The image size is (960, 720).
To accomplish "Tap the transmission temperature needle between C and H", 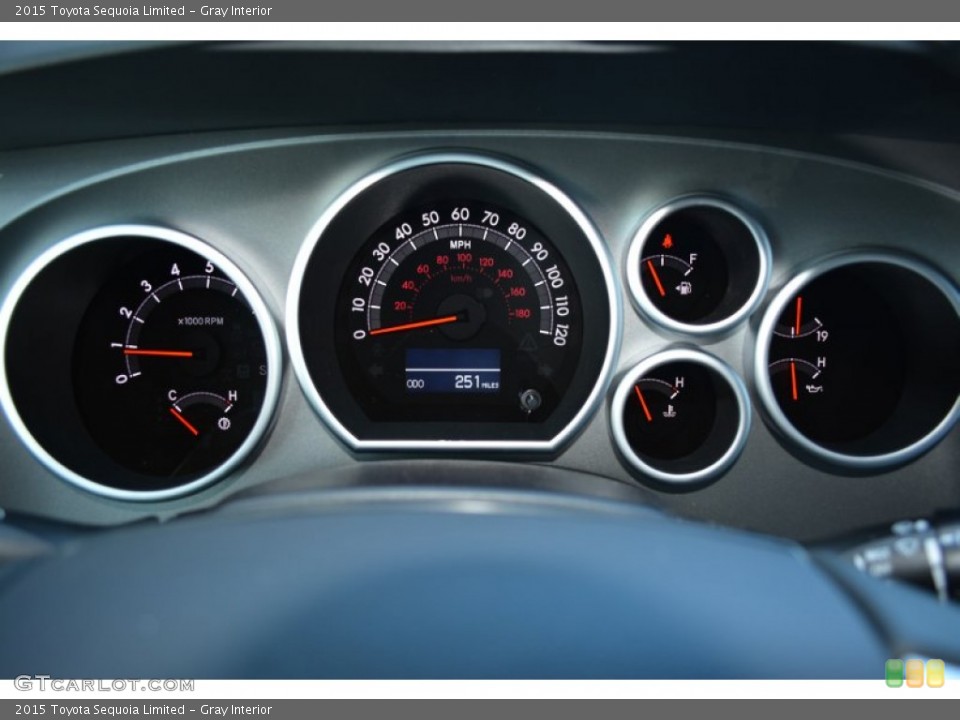I will coord(184,421).
